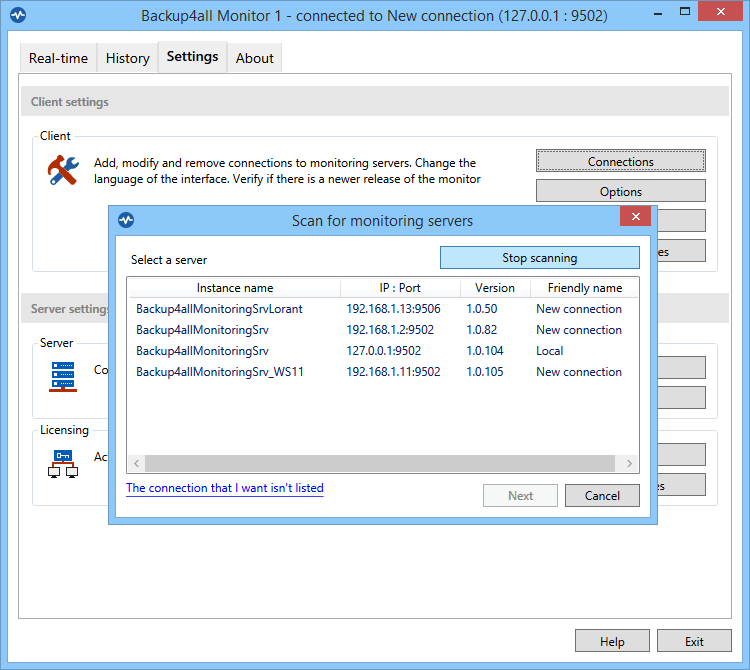Cancel the scan dialog
Screen dimensions: 750x670
coord(602,496)
